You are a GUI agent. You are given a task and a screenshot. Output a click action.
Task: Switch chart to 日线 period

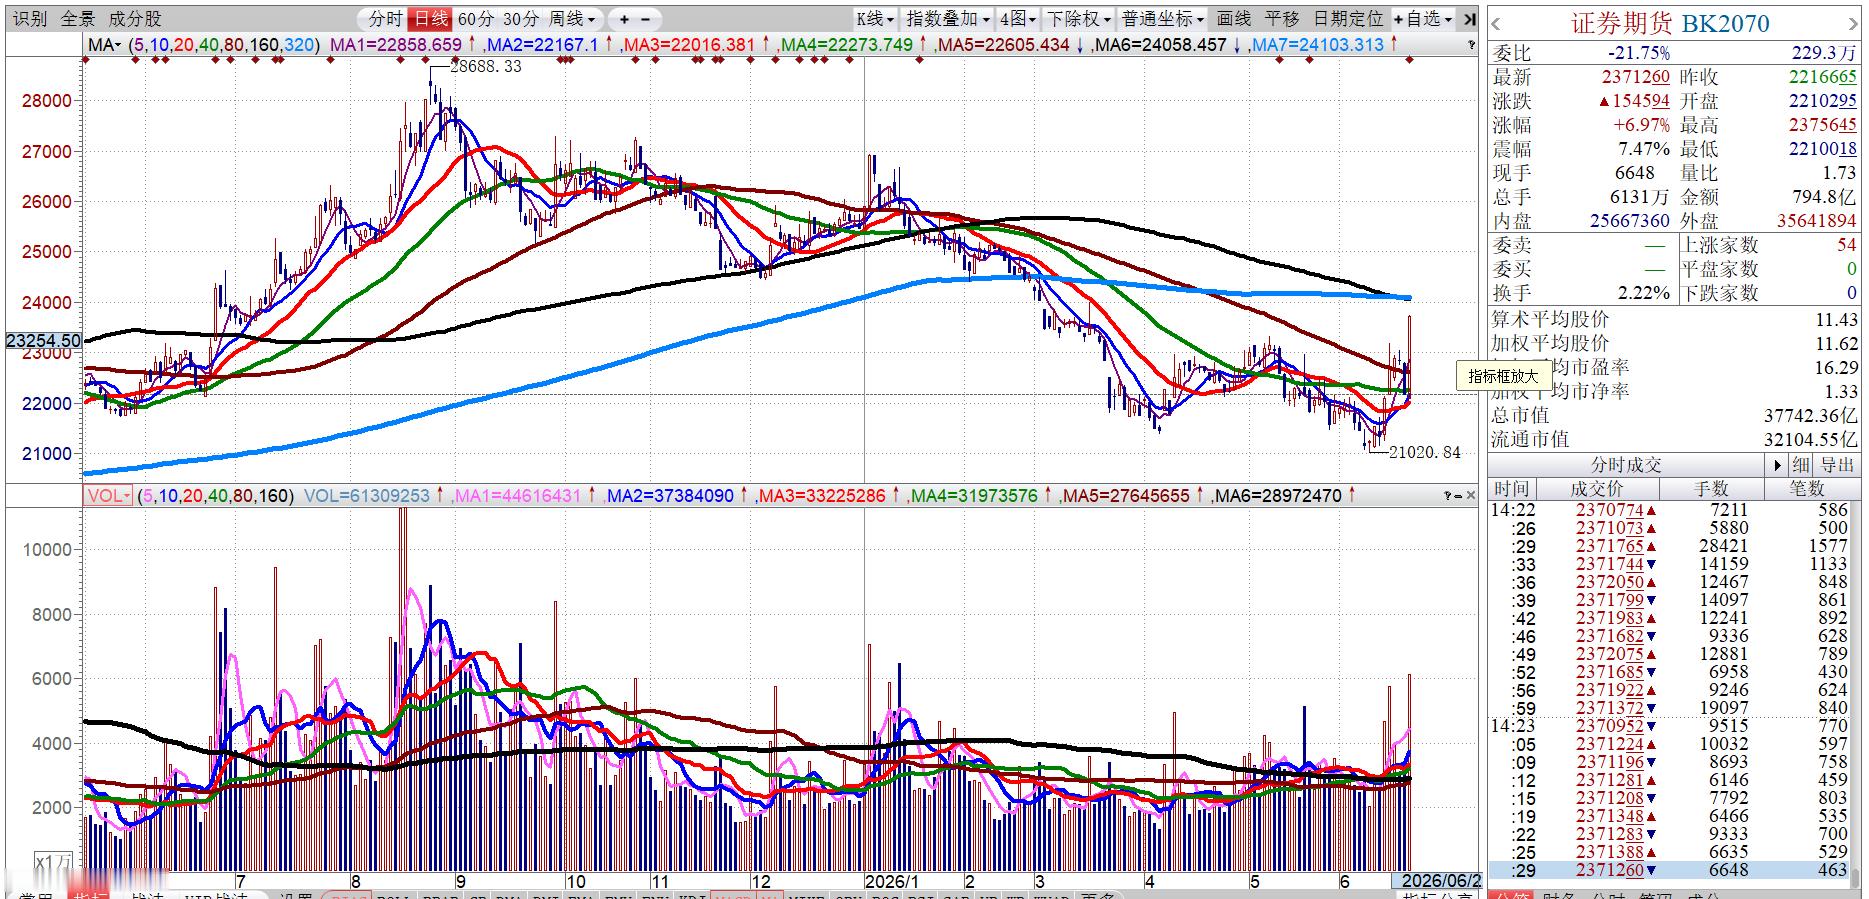(431, 19)
